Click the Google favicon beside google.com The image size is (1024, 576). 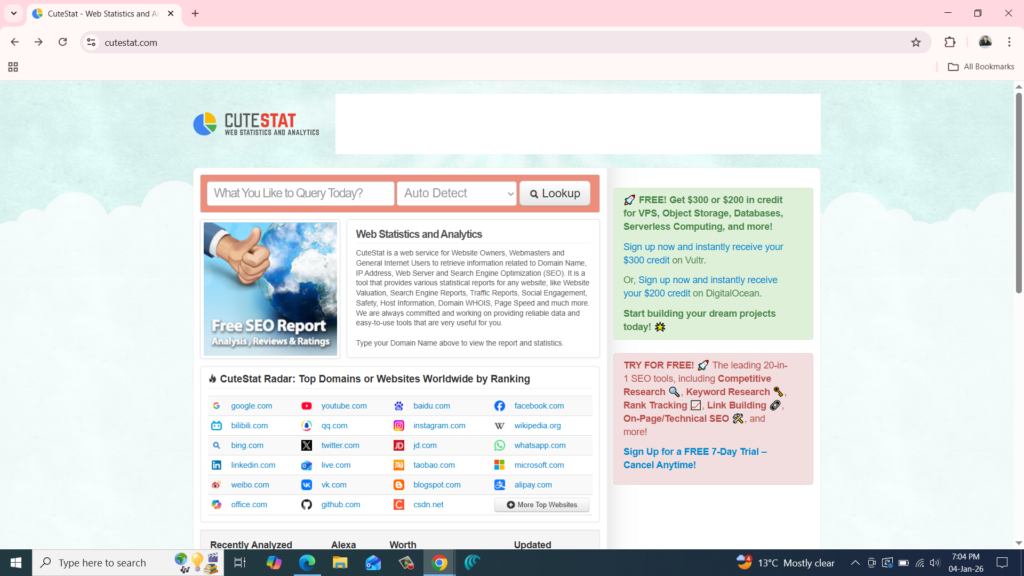[215, 405]
